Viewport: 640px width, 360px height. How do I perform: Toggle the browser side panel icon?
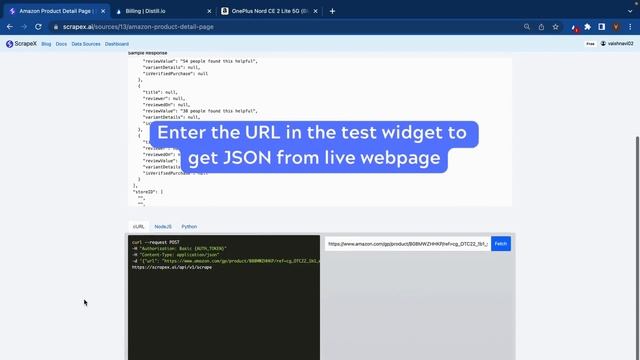click(x=602, y=27)
